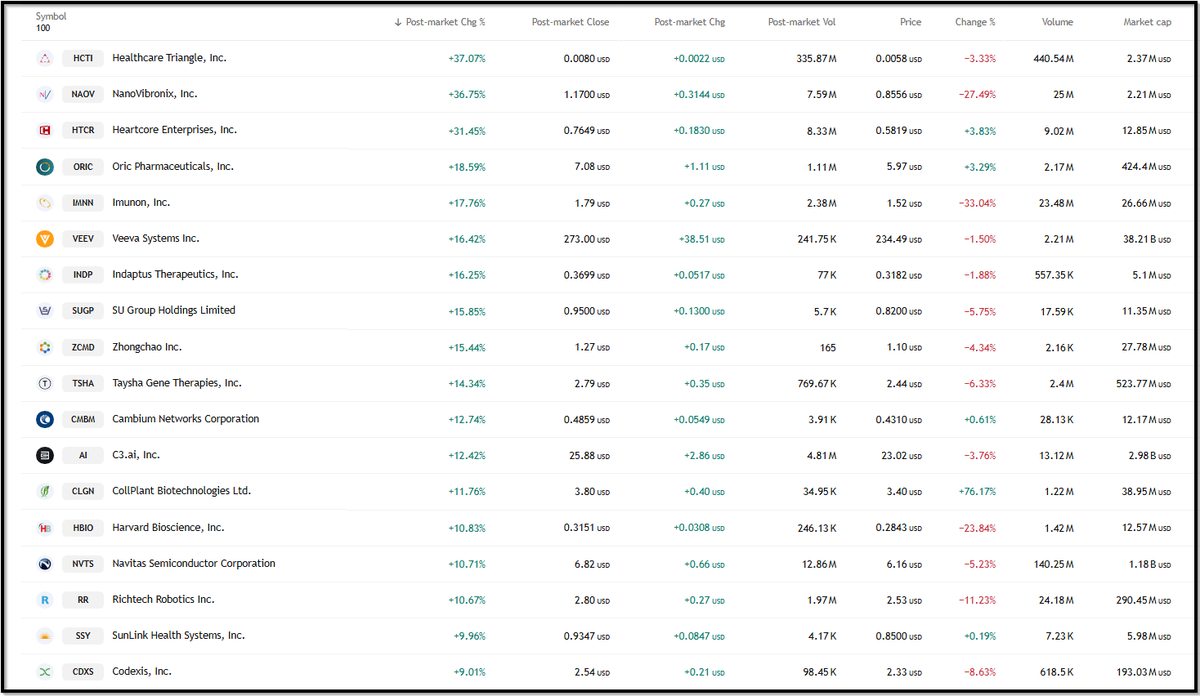1200x696 pixels.
Task: Sort by Volume column header
Action: pos(1057,22)
